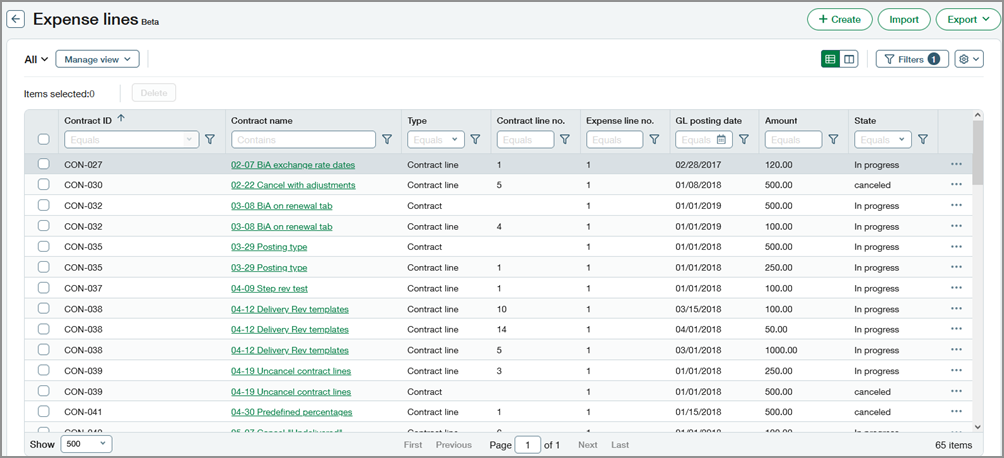Open the 04-09 Step rev test link
Screen dimensions: 1004x458
tap(269, 288)
